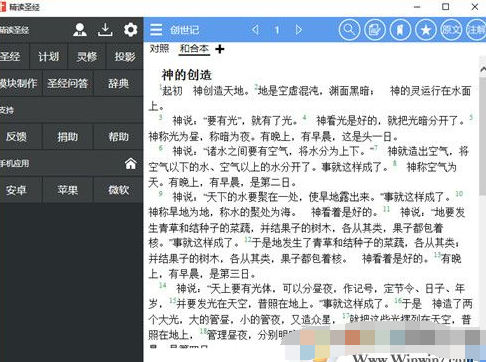The width and height of the screenshot is (486, 362).
Task: Open settings gear icon
Action: [130, 30]
